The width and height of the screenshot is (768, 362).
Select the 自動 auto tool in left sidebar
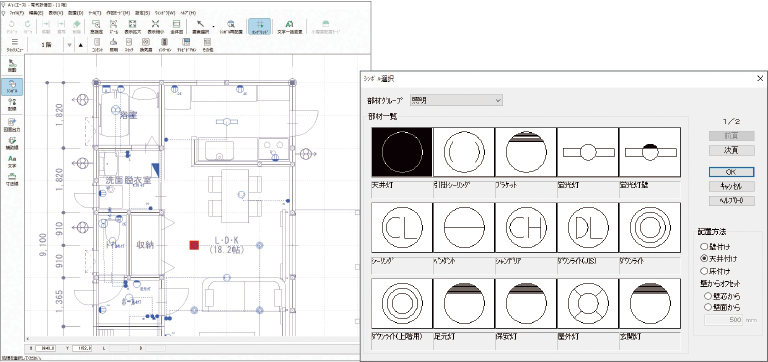tap(13, 66)
